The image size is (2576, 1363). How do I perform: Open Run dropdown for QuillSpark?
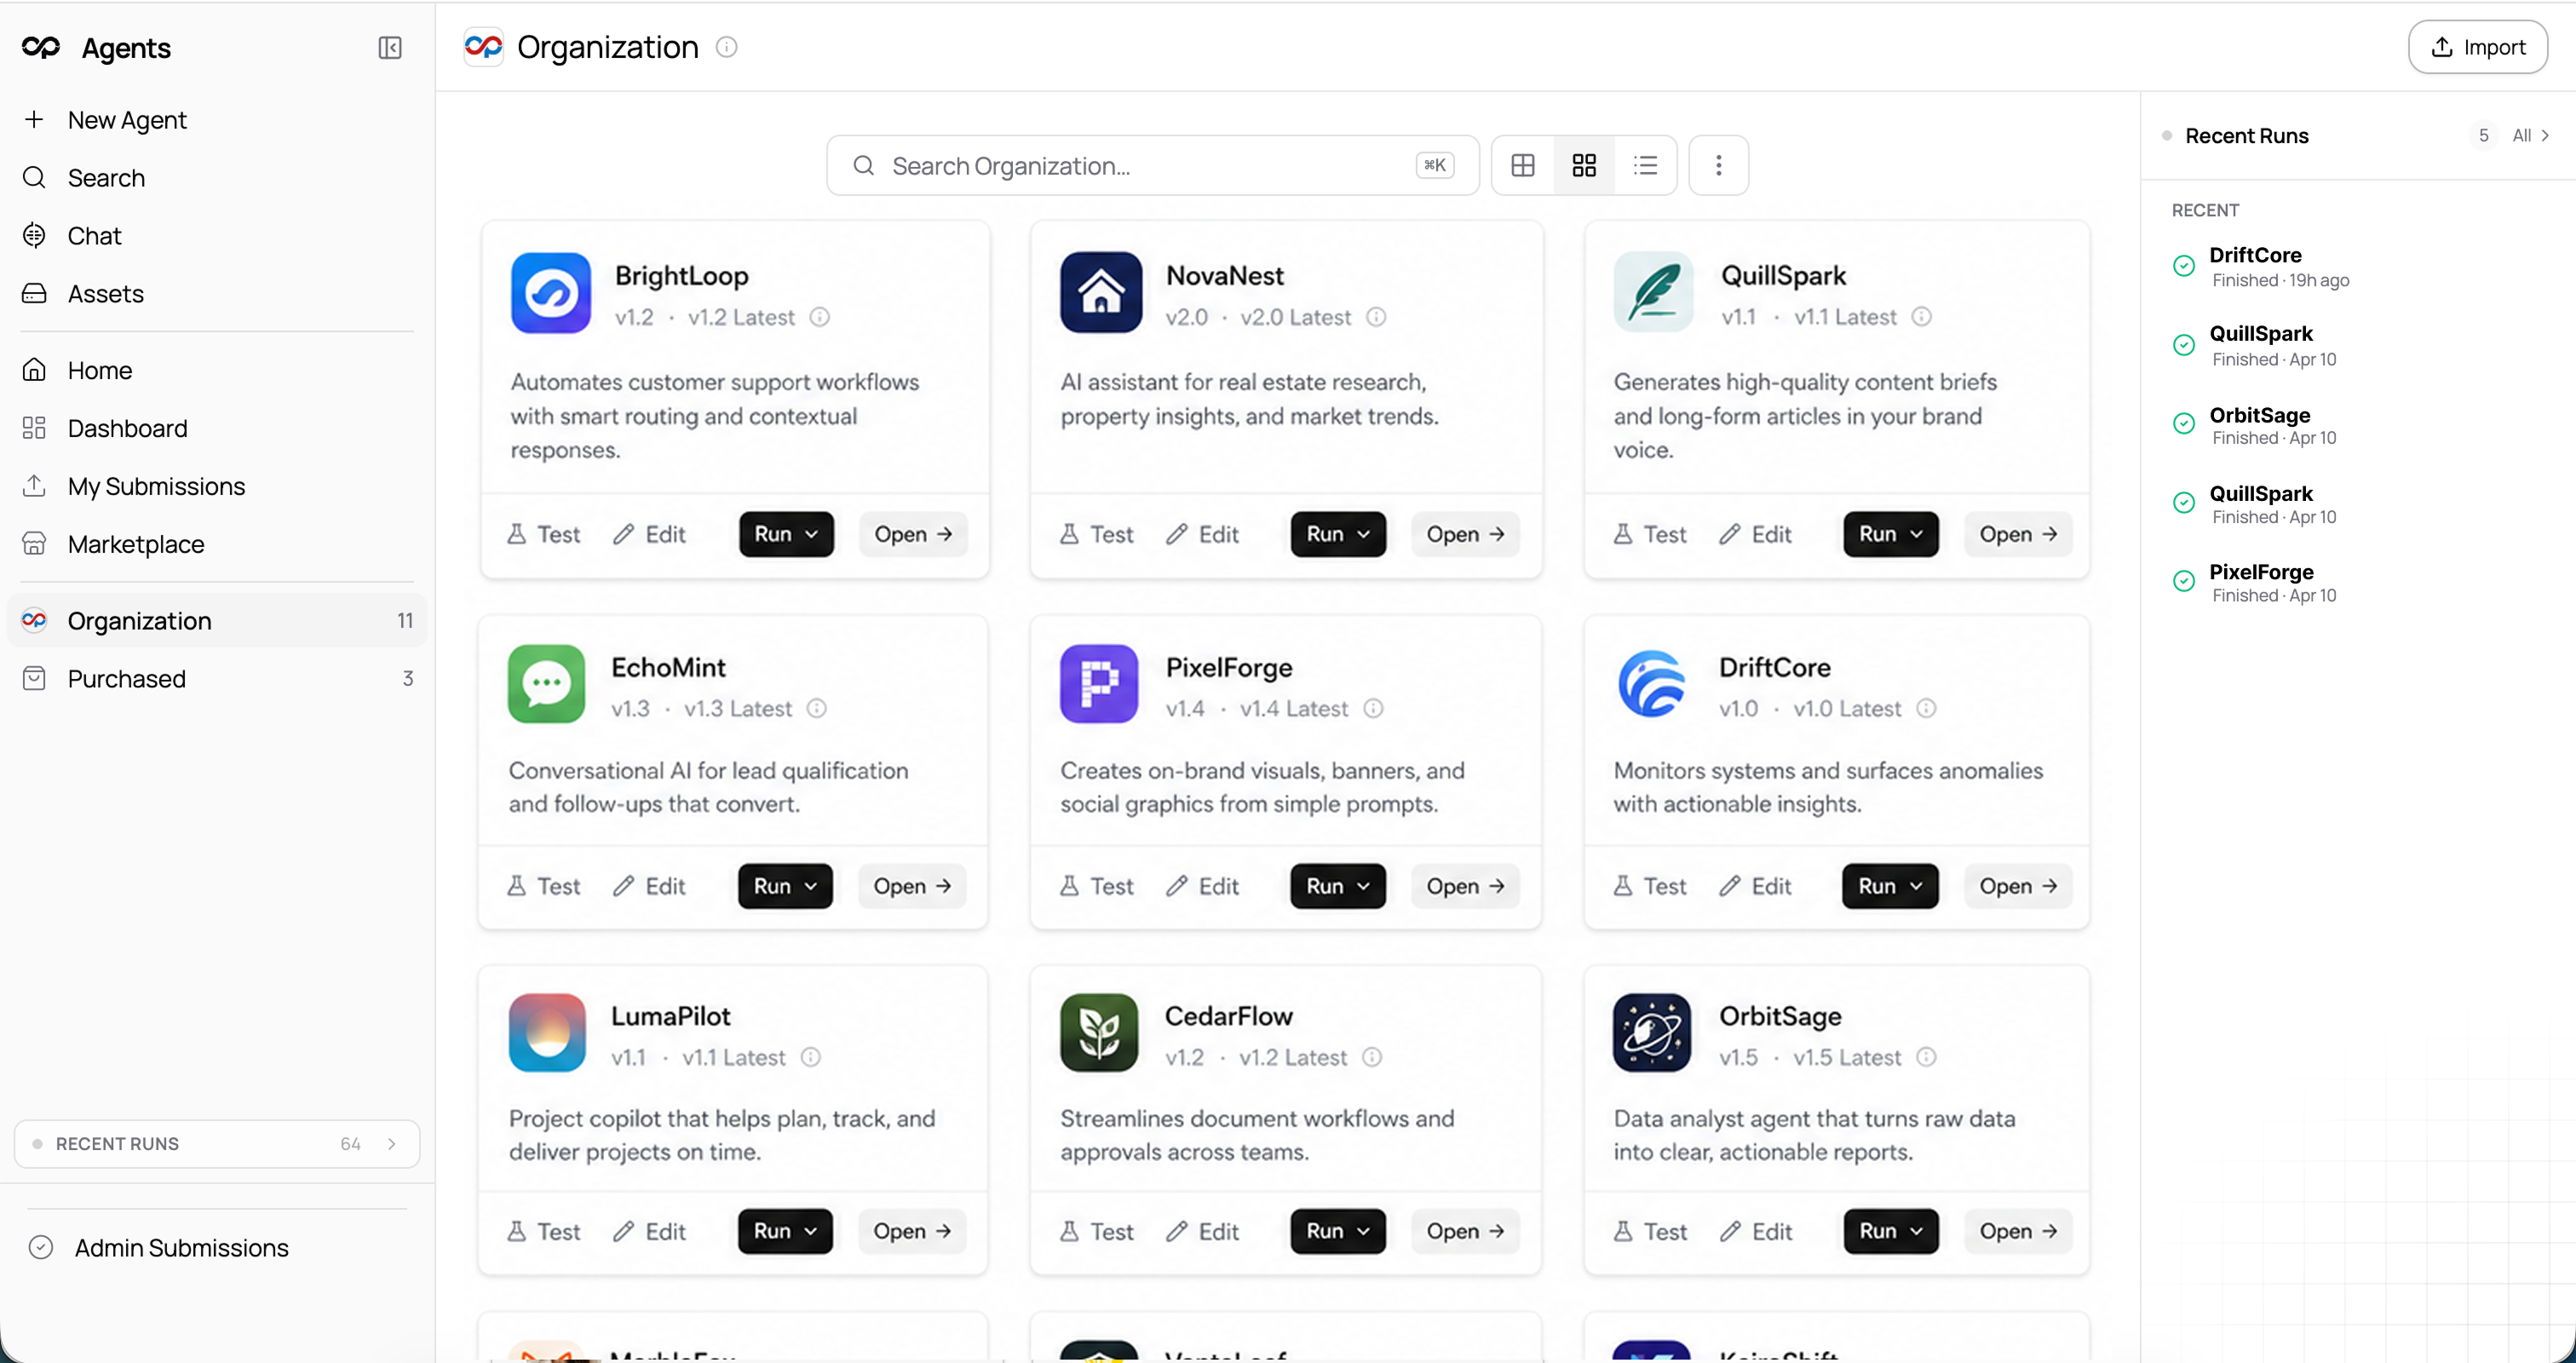(1891, 534)
